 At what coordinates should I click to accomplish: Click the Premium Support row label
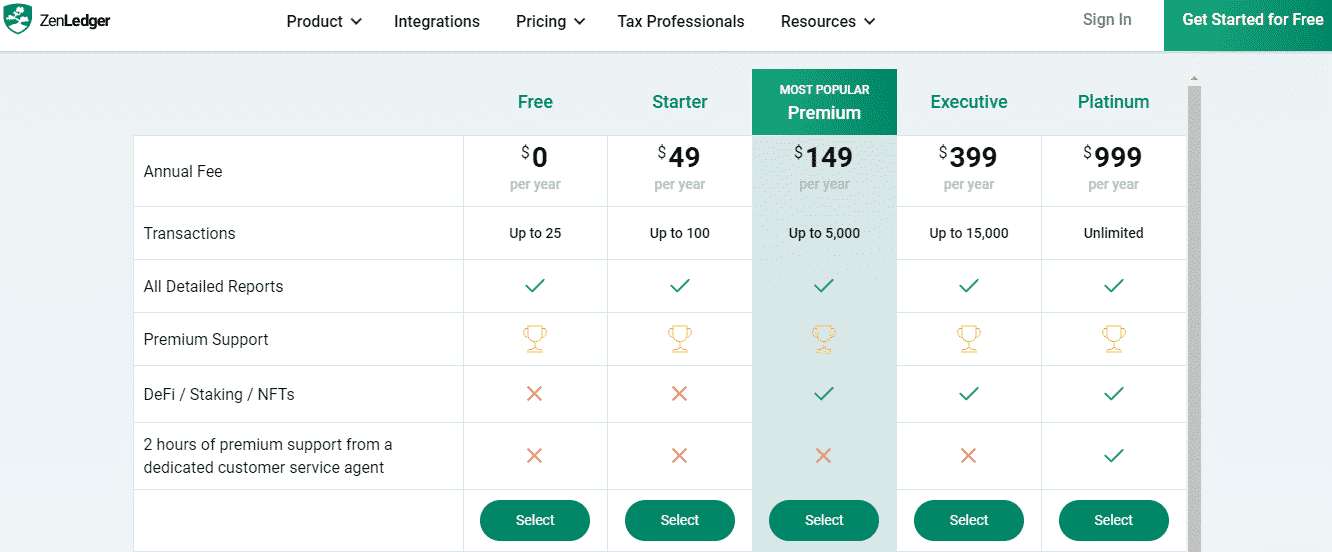206,339
